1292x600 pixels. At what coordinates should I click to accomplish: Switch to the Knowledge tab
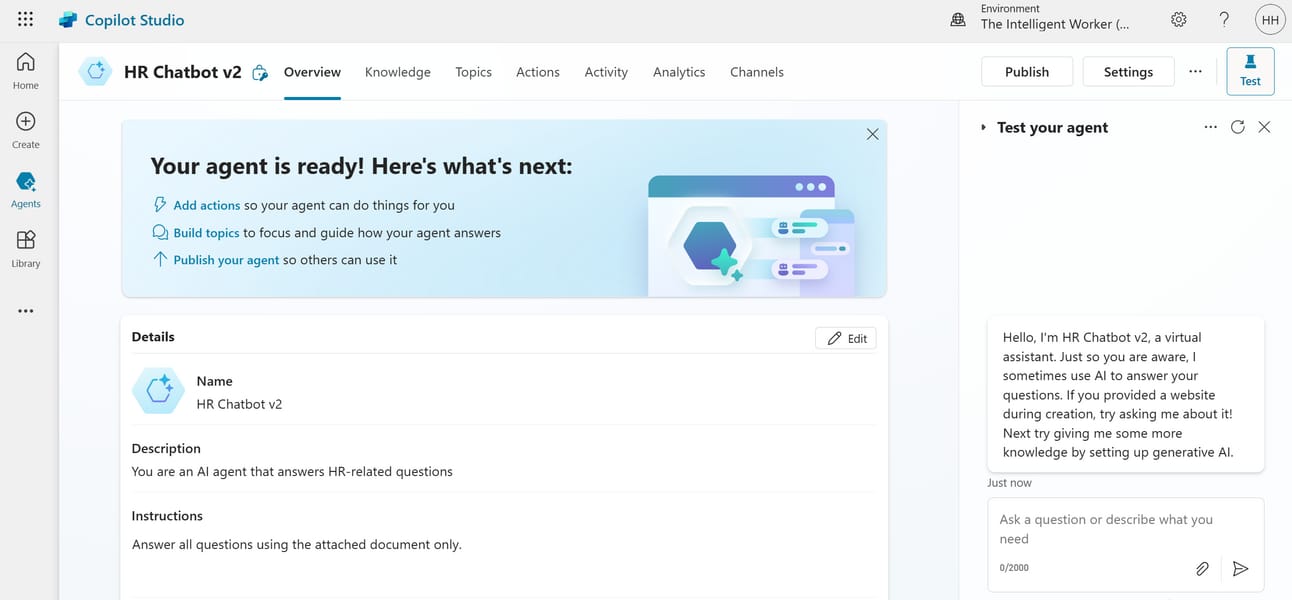tap(398, 72)
